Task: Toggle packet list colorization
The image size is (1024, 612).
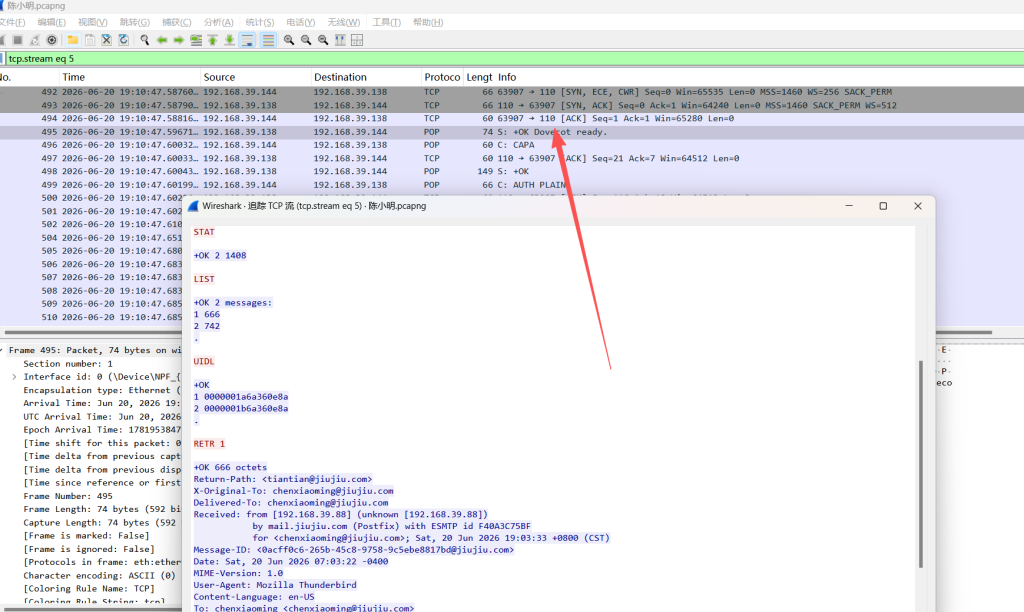Action: point(268,40)
